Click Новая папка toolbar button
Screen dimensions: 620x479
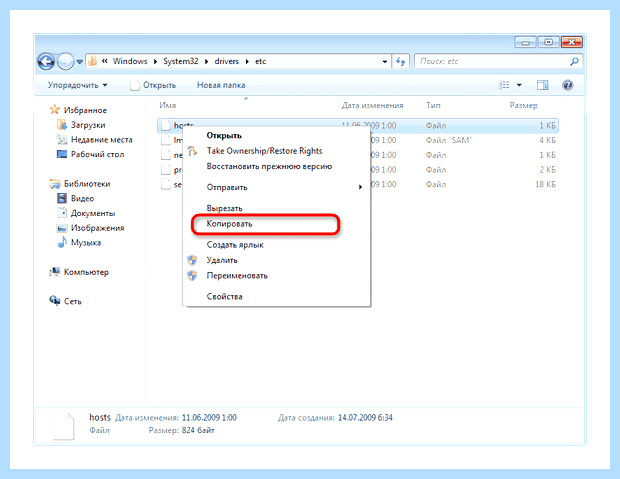coord(221,85)
